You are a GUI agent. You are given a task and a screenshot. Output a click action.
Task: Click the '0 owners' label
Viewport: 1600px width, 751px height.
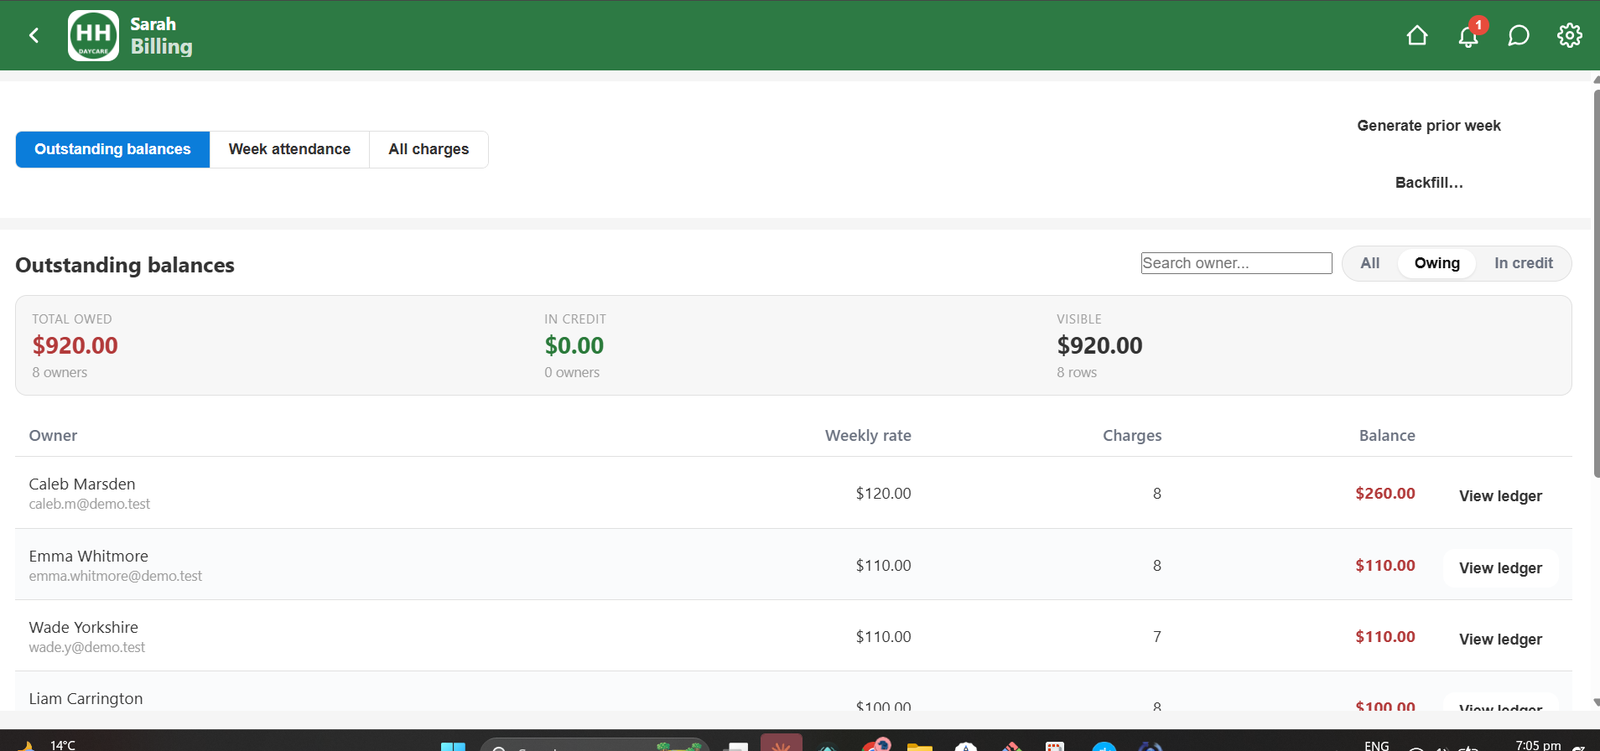click(572, 373)
